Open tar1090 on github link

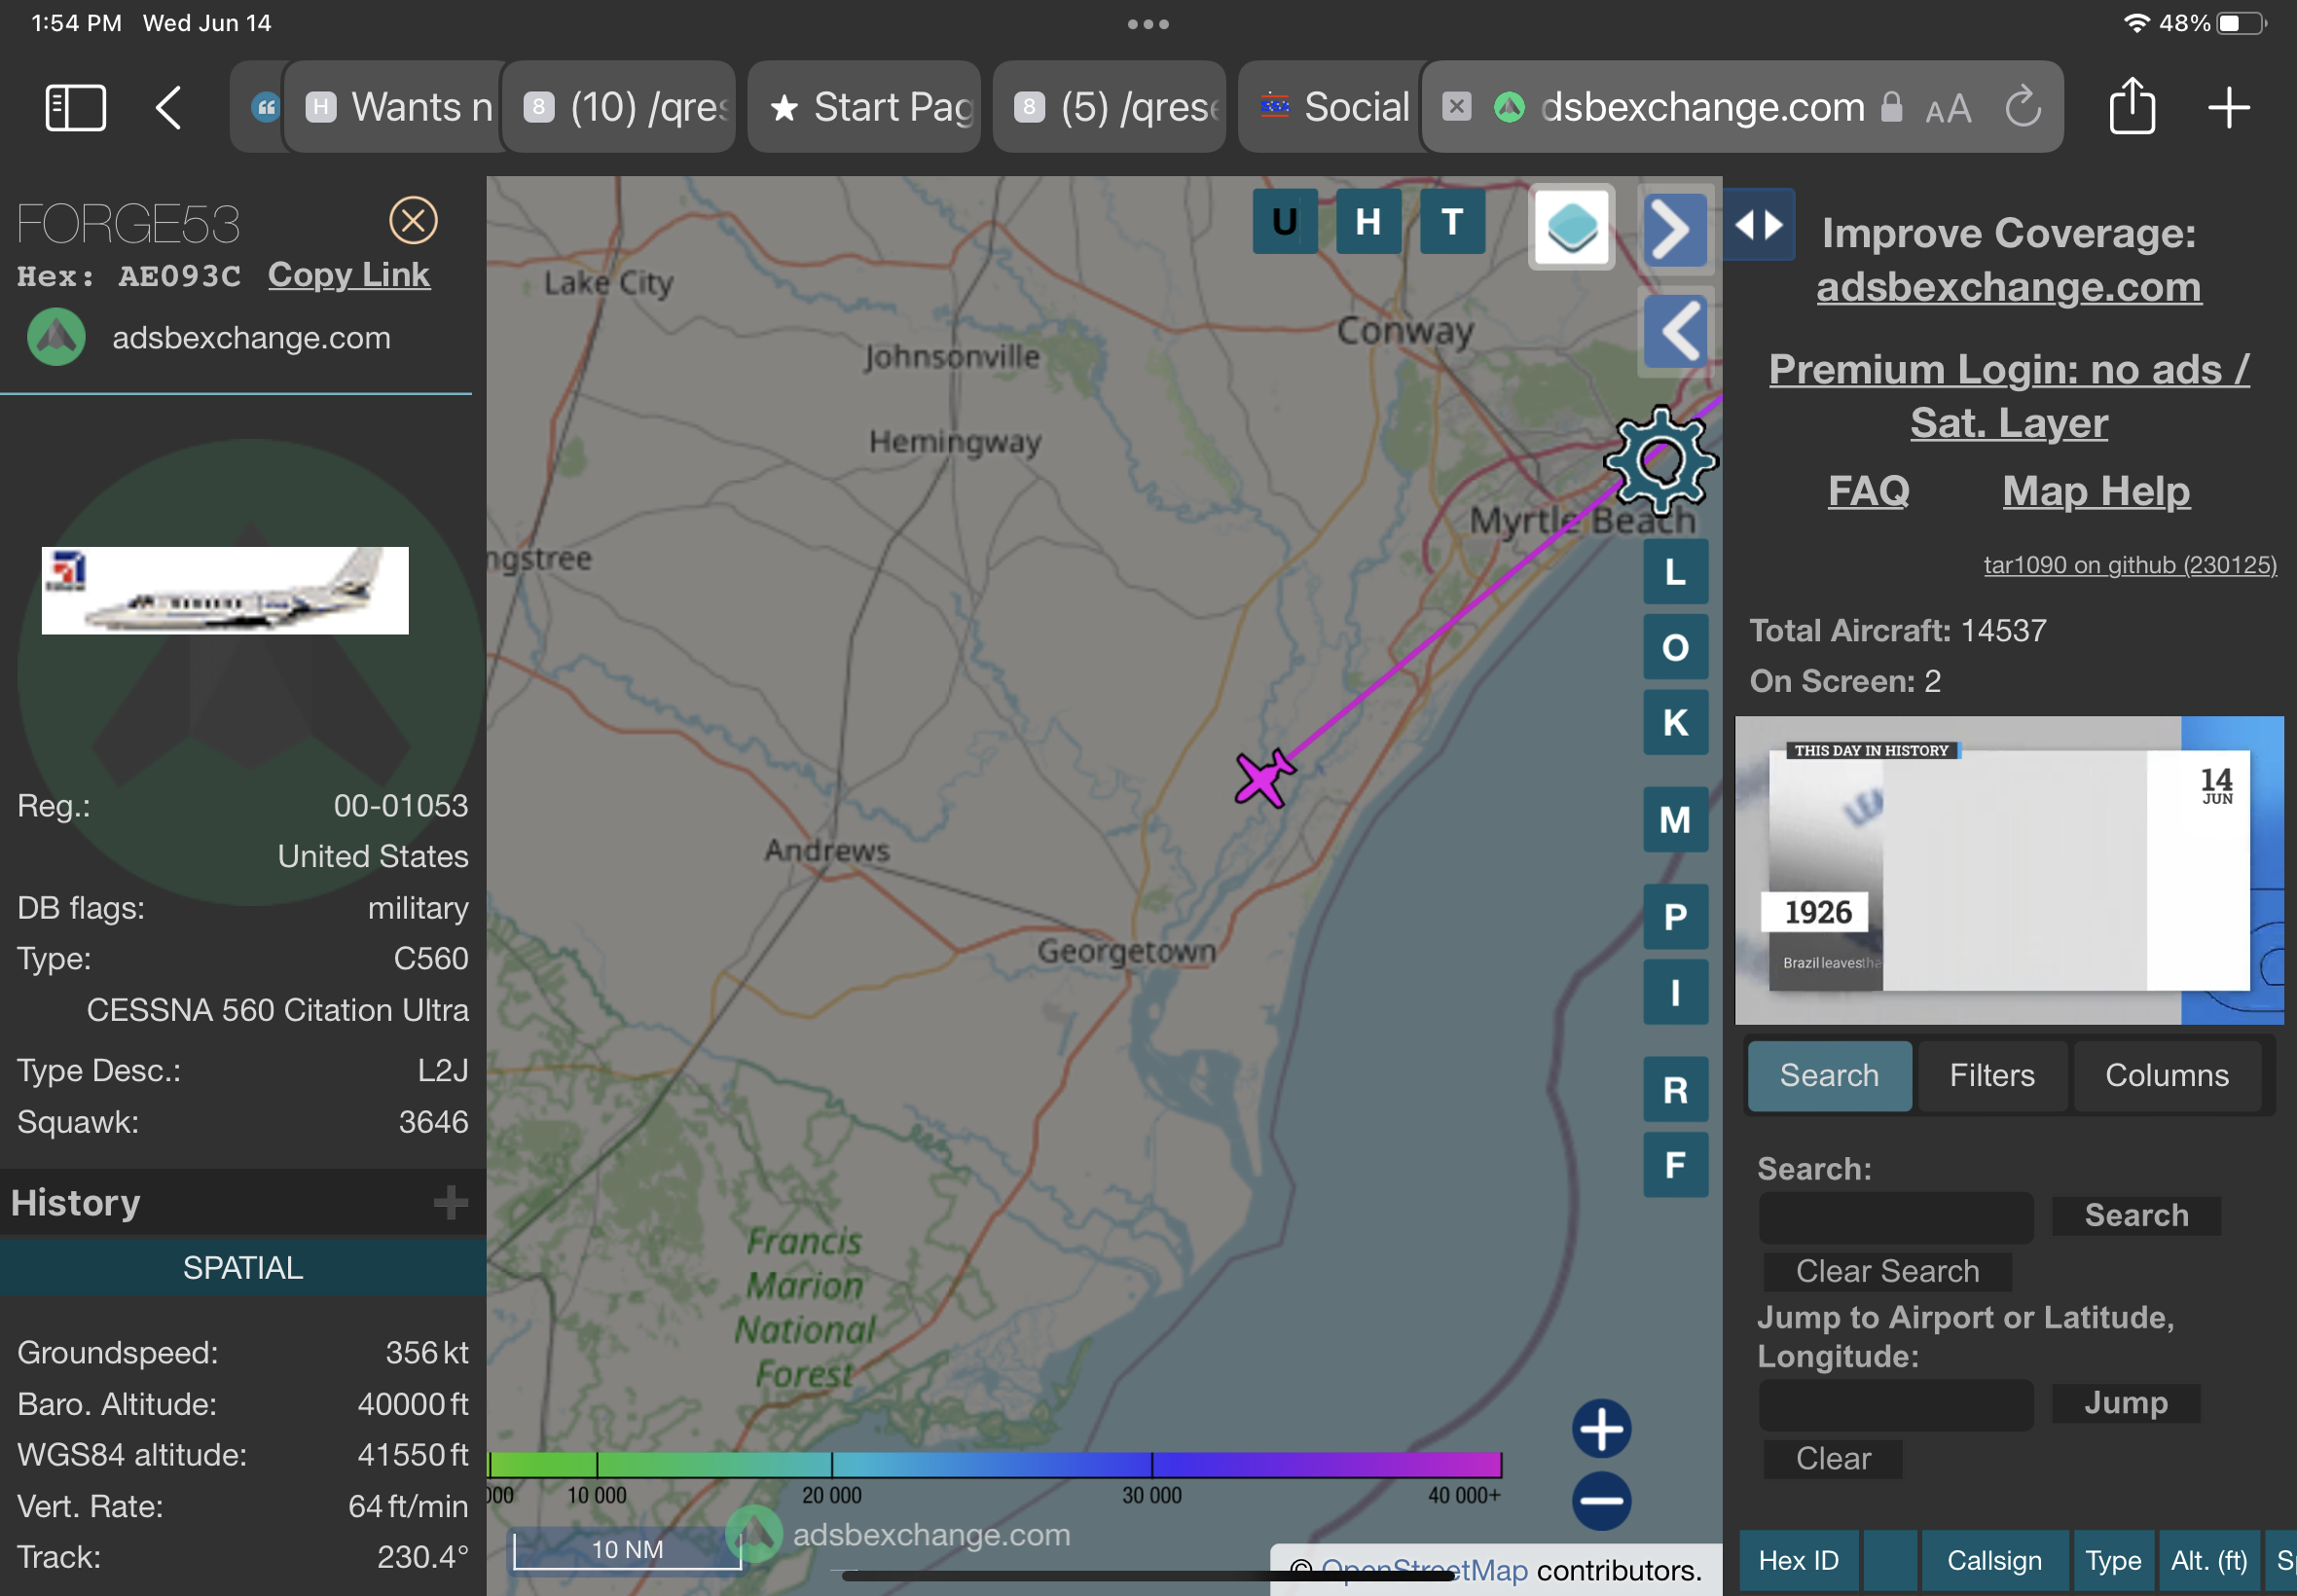[x=2130, y=565]
